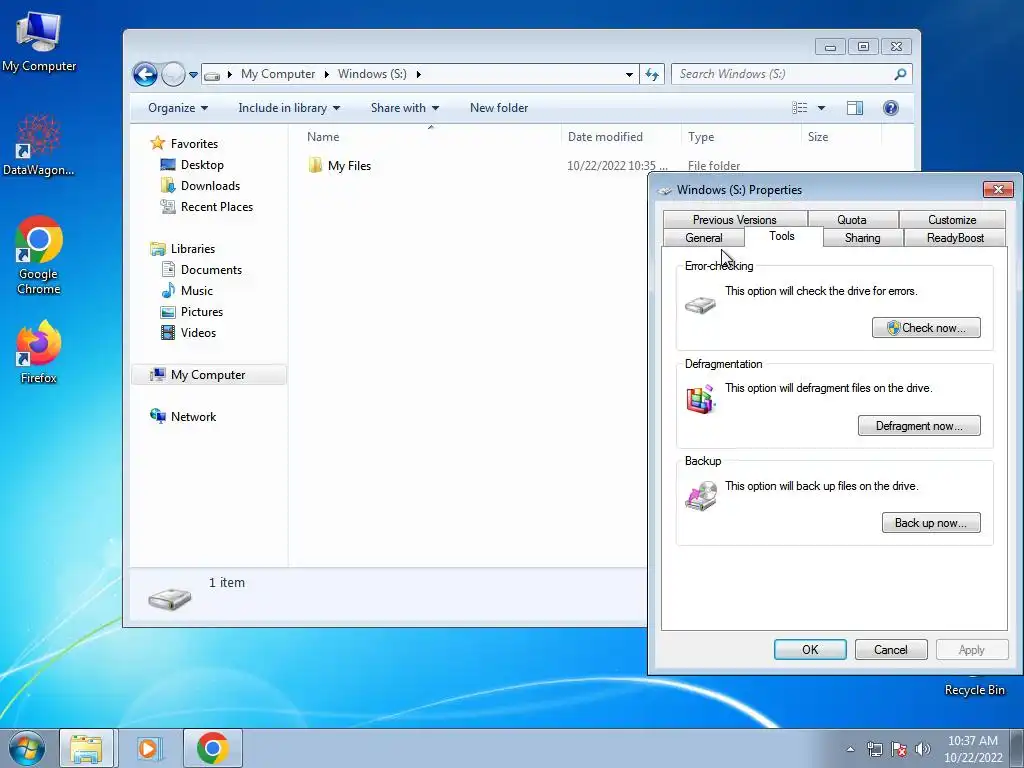Screen dimensions: 1024x768
Task: Open Windows Media Player from taskbar
Action: click(x=149, y=748)
